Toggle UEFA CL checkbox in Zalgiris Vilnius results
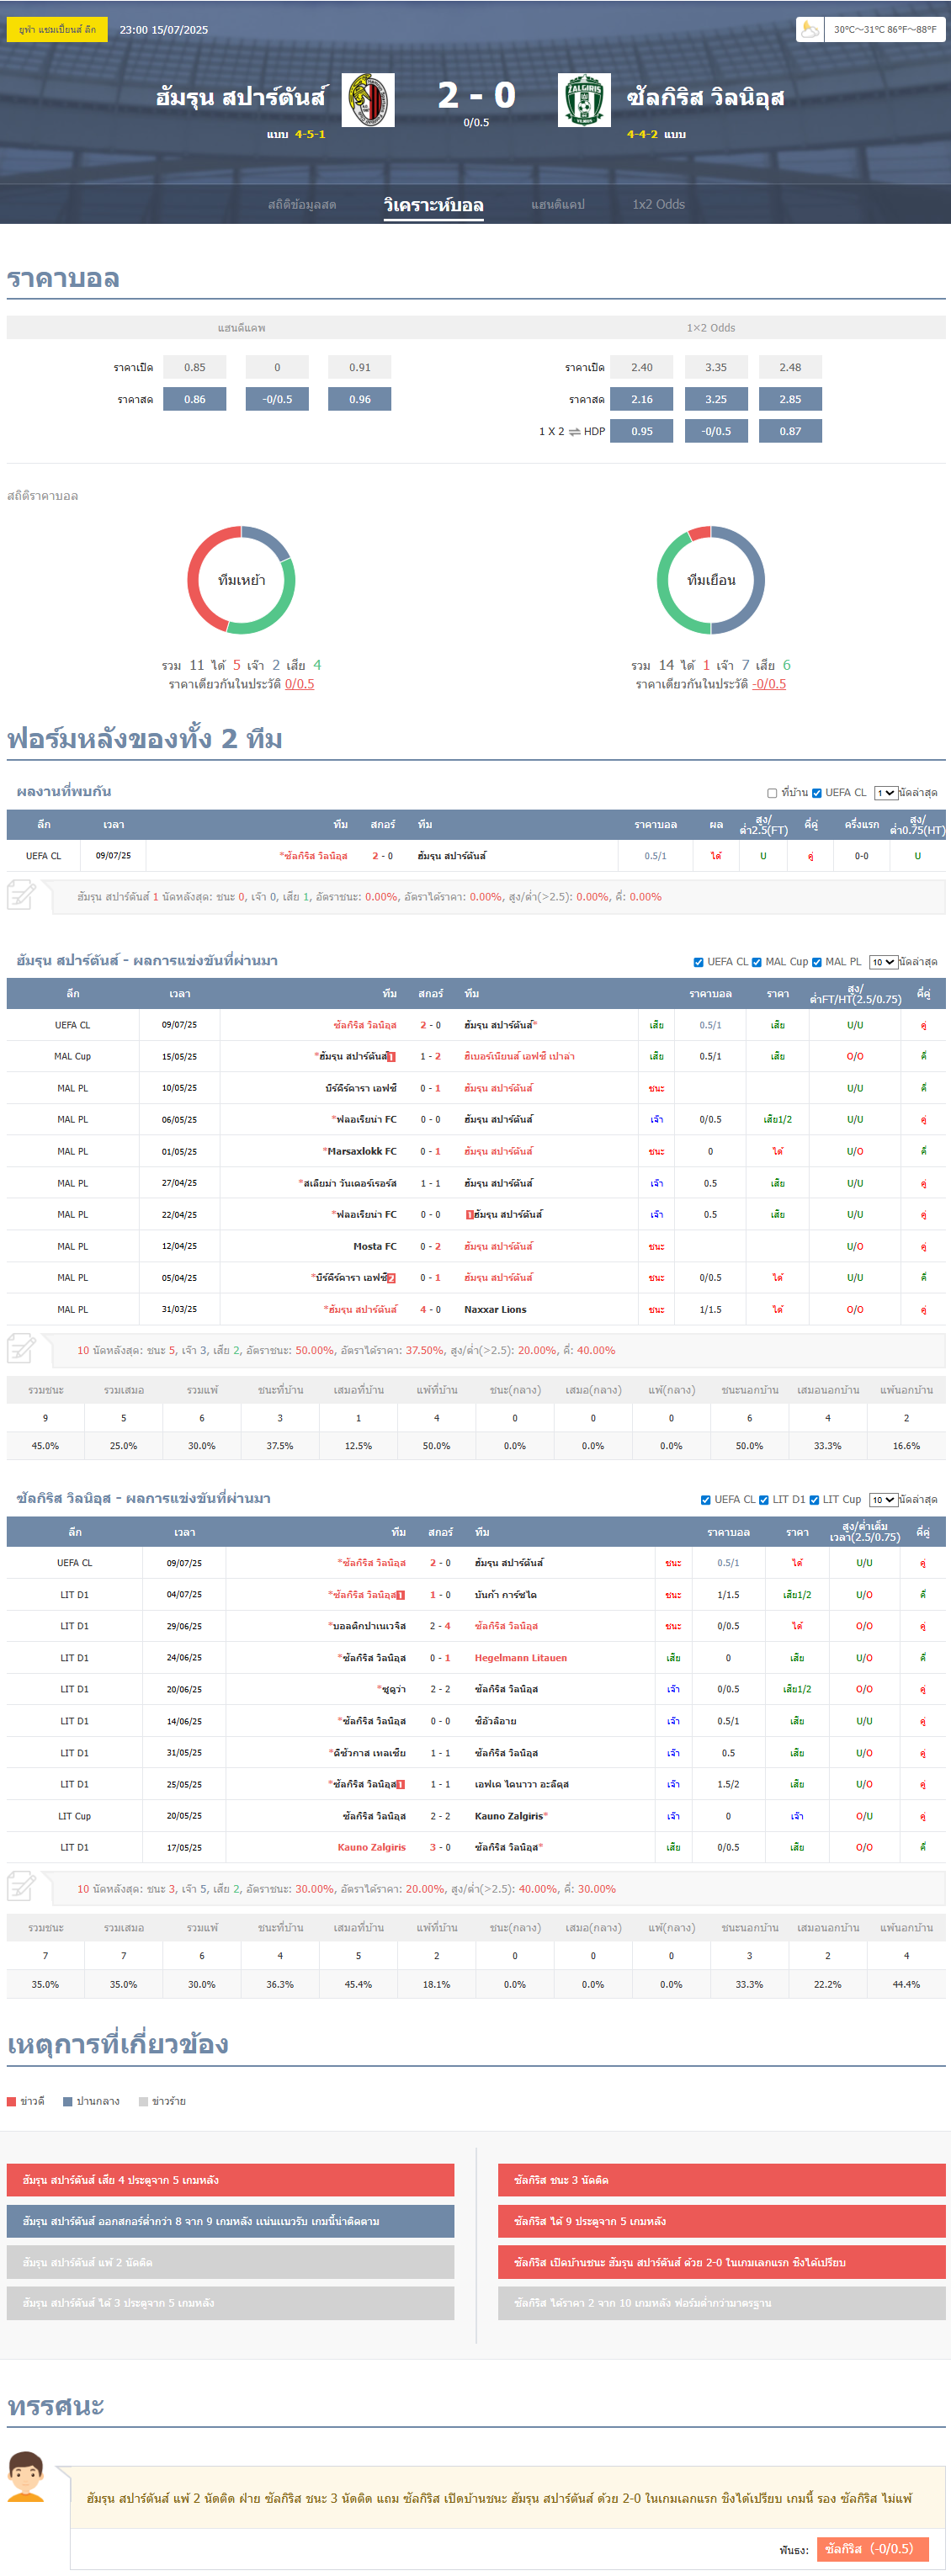The width and height of the screenshot is (951, 2576). (x=706, y=1500)
